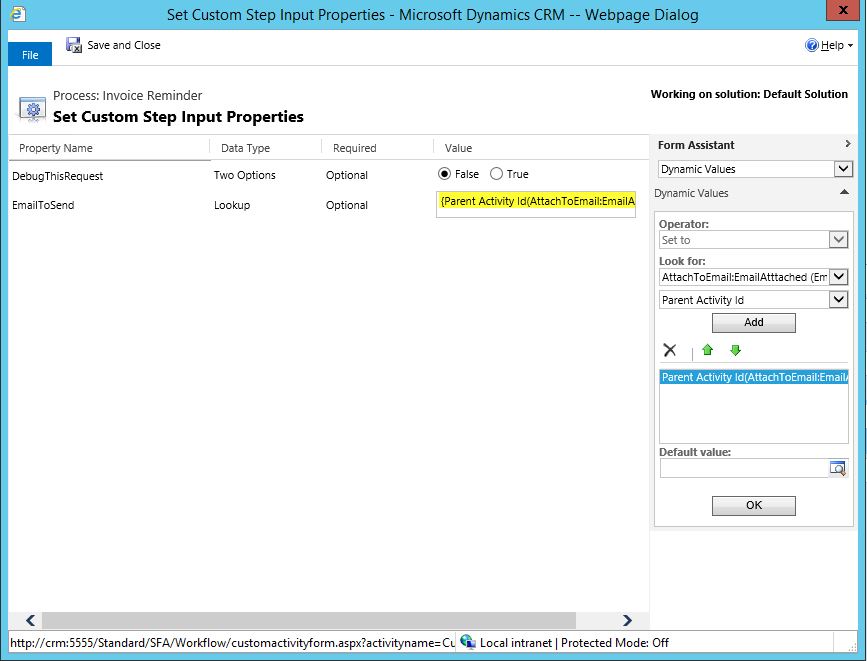Click the green up arrow to move item
The width and height of the screenshot is (867, 661).
pos(708,350)
